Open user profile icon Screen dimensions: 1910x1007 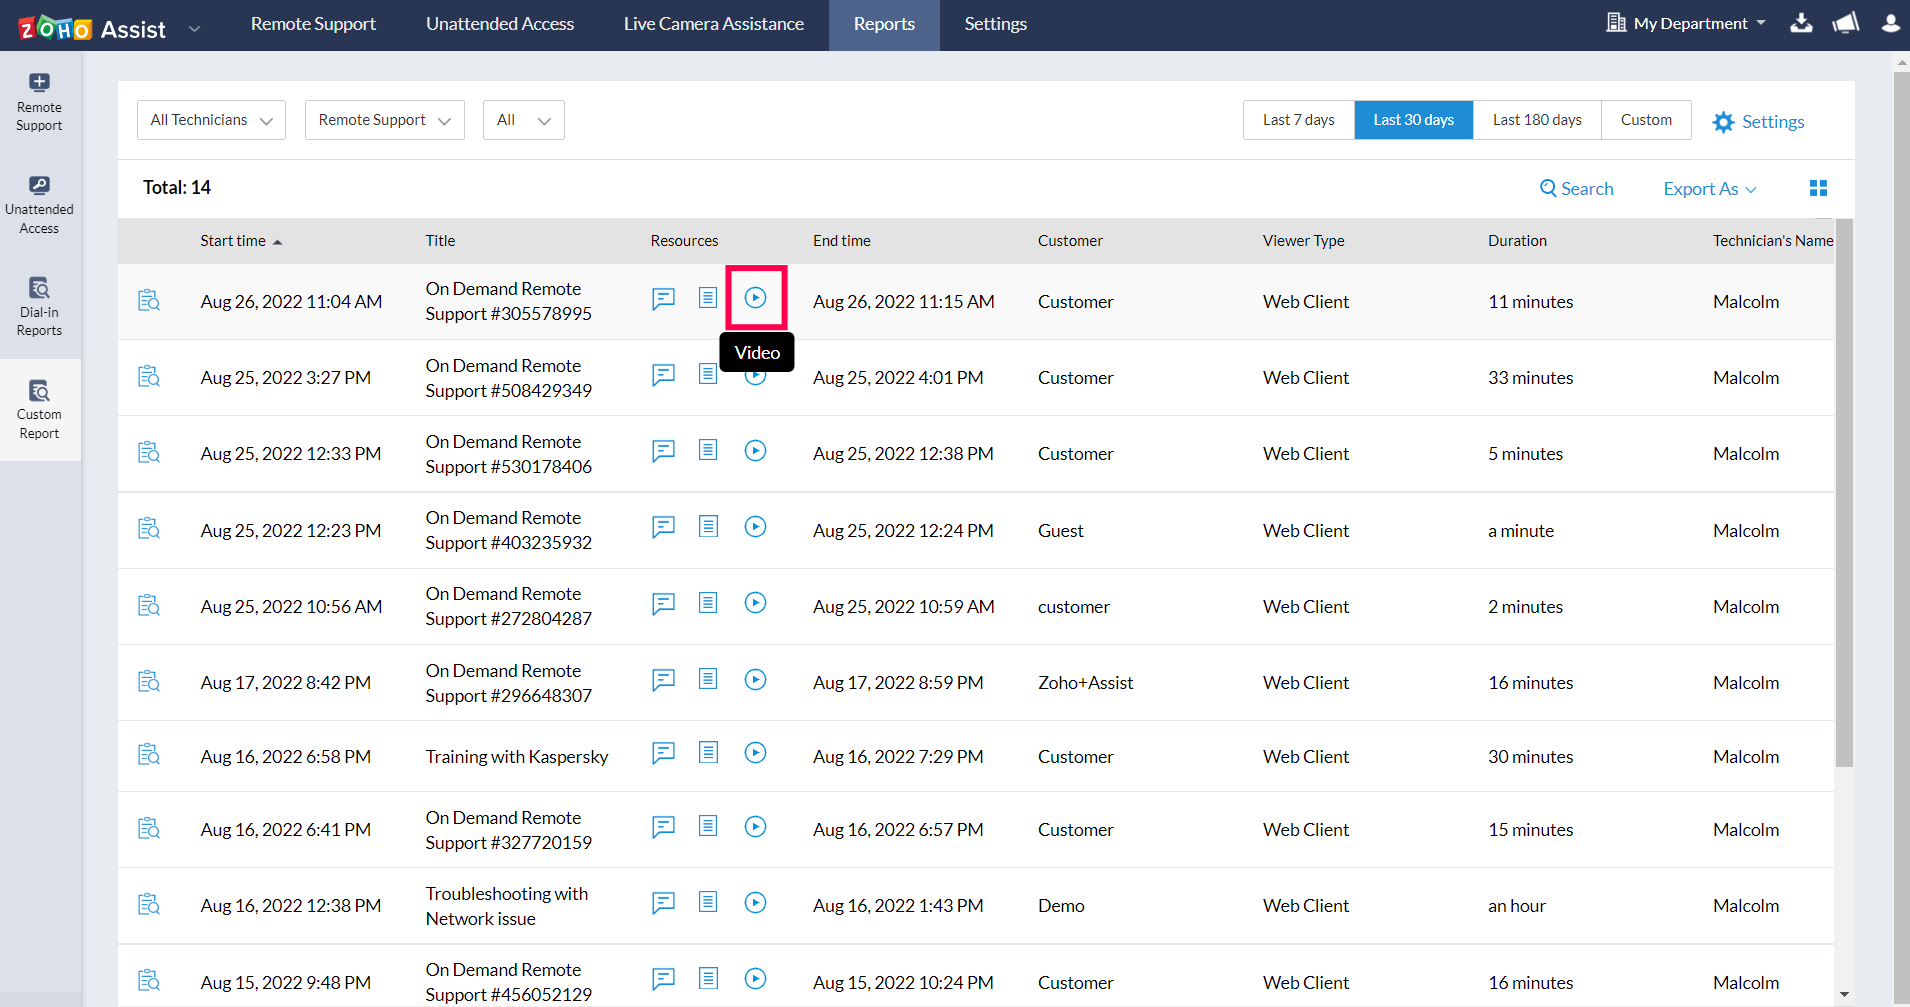1889,23
